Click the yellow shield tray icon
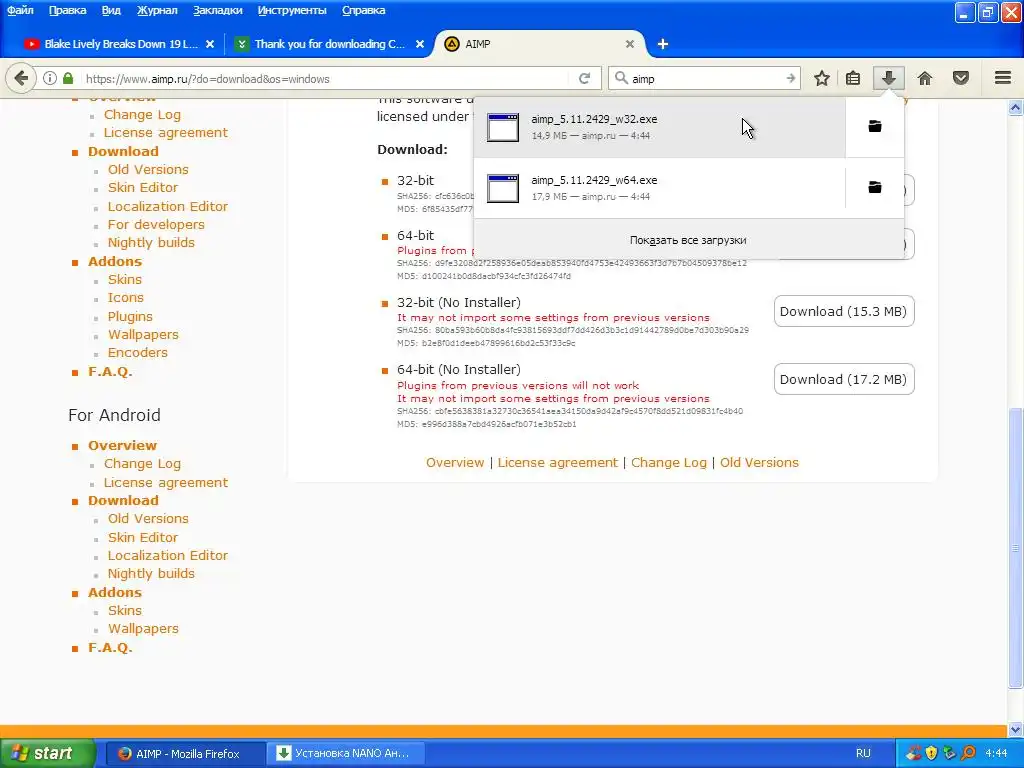This screenshot has width=1024, height=768. coord(932,753)
